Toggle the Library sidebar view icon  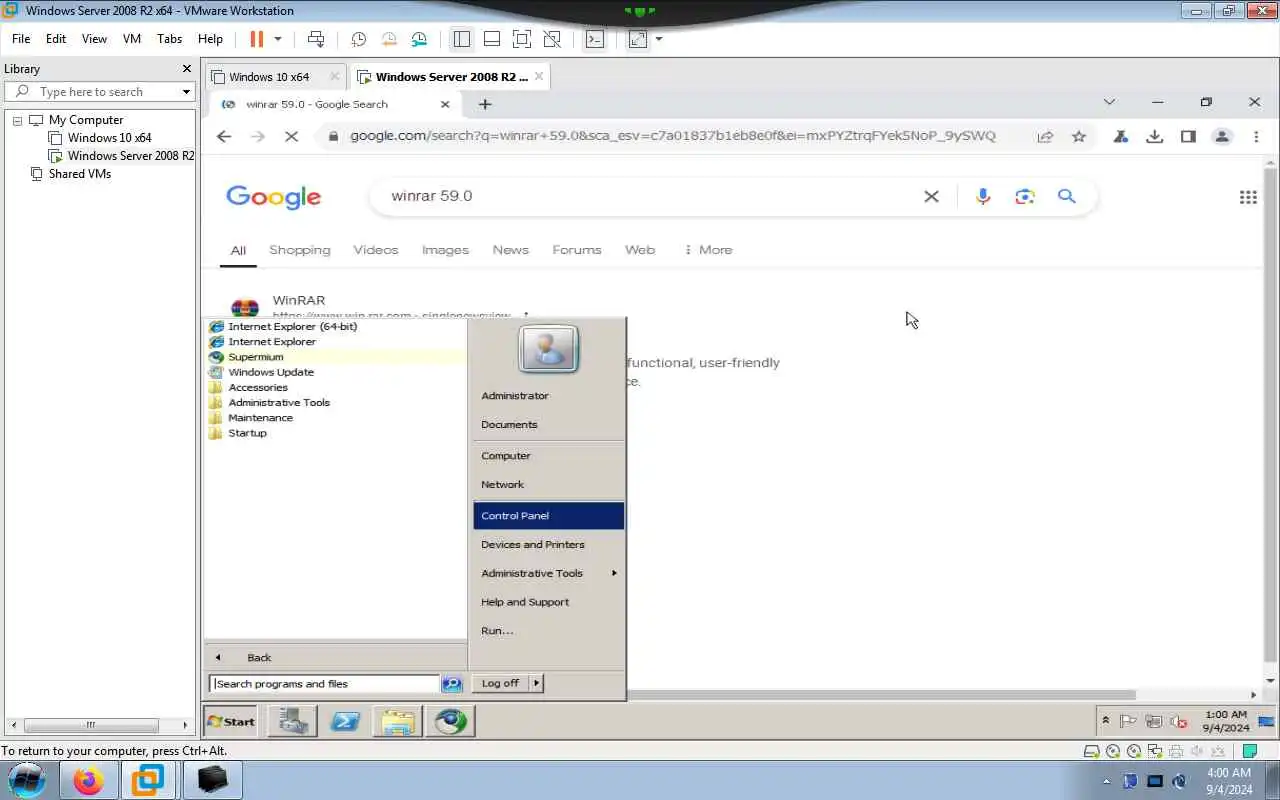(x=461, y=39)
